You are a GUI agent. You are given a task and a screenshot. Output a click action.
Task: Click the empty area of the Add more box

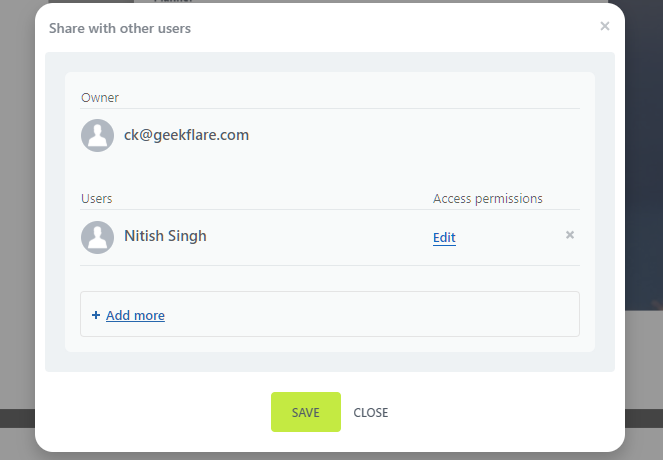[380, 315]
